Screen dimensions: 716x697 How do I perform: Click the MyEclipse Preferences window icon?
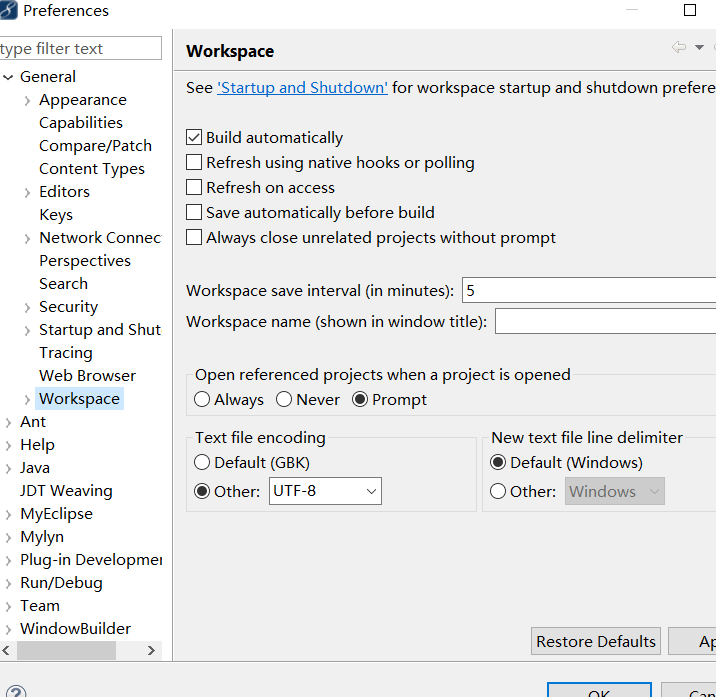pyautogui.click(x=8, y=10)
